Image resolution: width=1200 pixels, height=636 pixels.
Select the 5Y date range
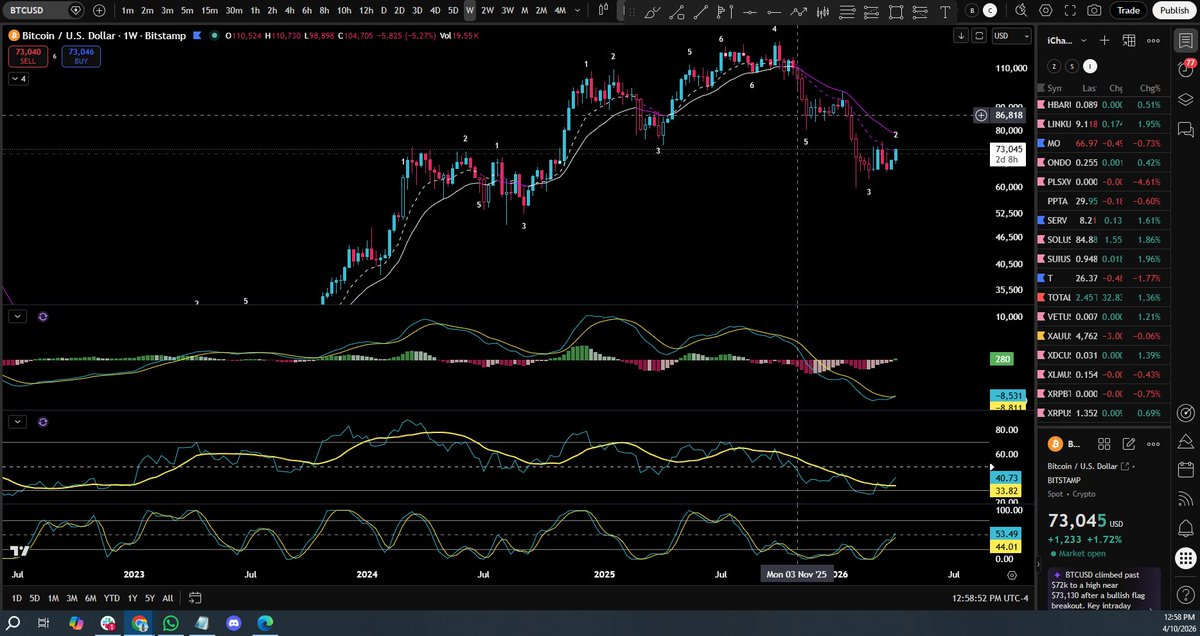coord(149,598)
